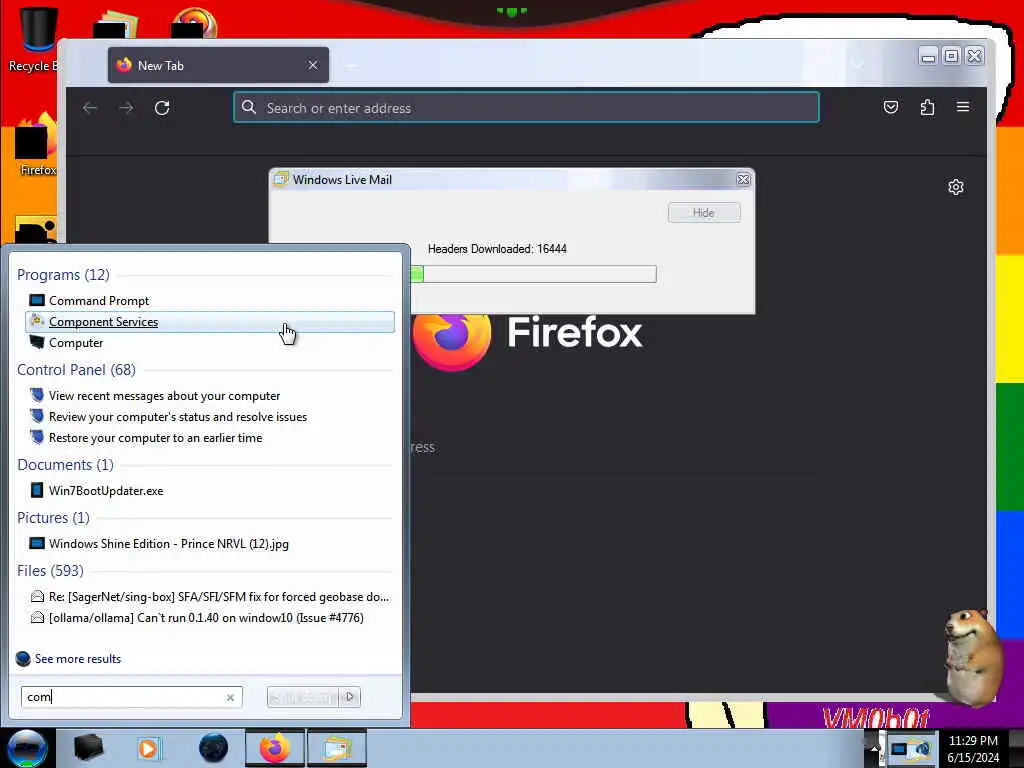The height and width of the screenshot is (768, 1024).
Task: Launch Component Services from the Programs list
Action: point(209,322)
